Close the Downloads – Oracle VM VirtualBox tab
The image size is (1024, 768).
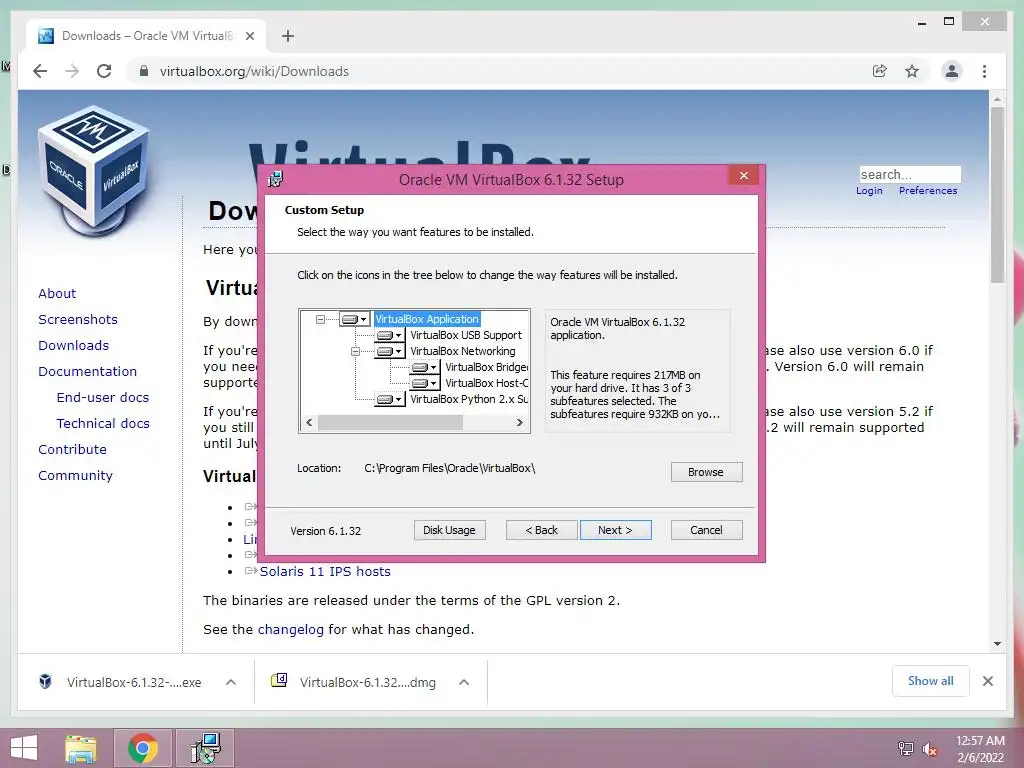coord(249,36)
